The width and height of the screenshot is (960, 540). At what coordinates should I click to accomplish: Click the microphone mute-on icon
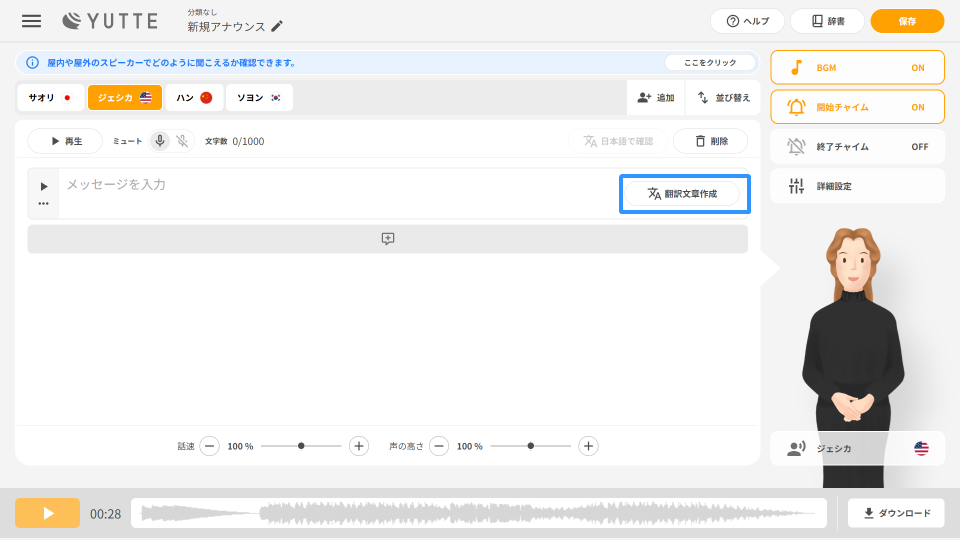pyautogui.click(x=160, y=141)
